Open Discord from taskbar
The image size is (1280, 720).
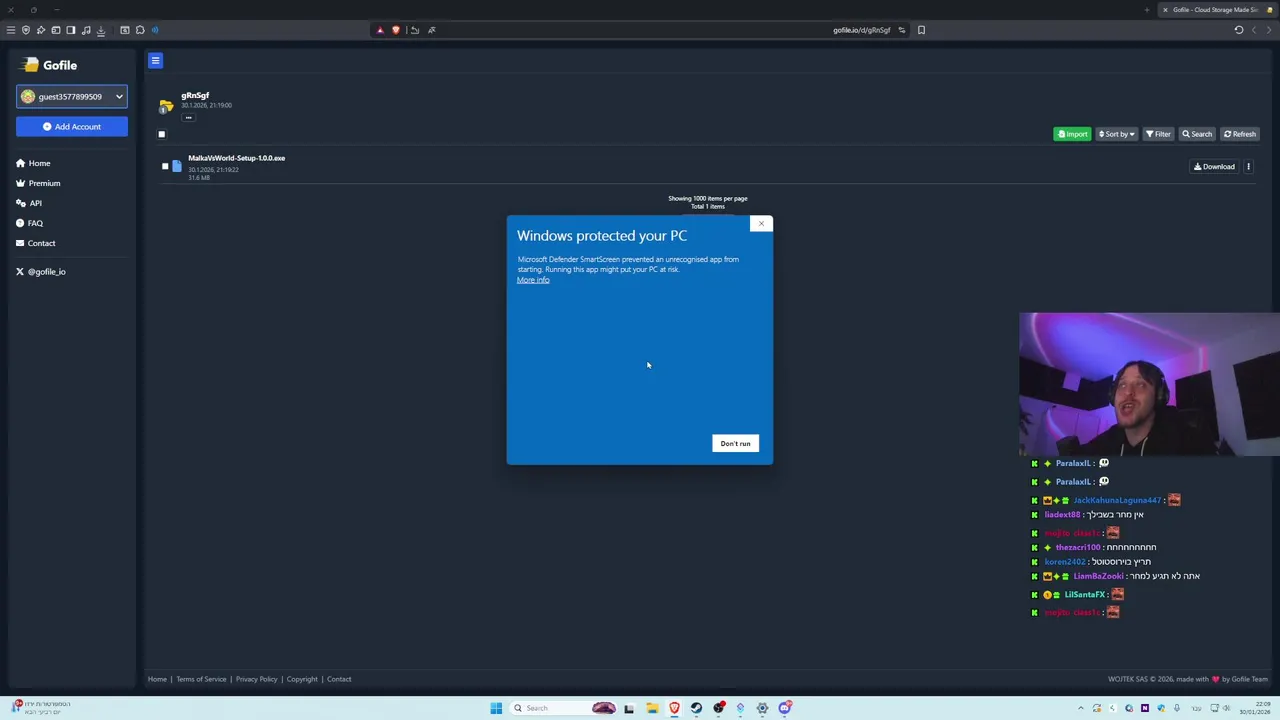pyautogui.click(x=785, y=708)
